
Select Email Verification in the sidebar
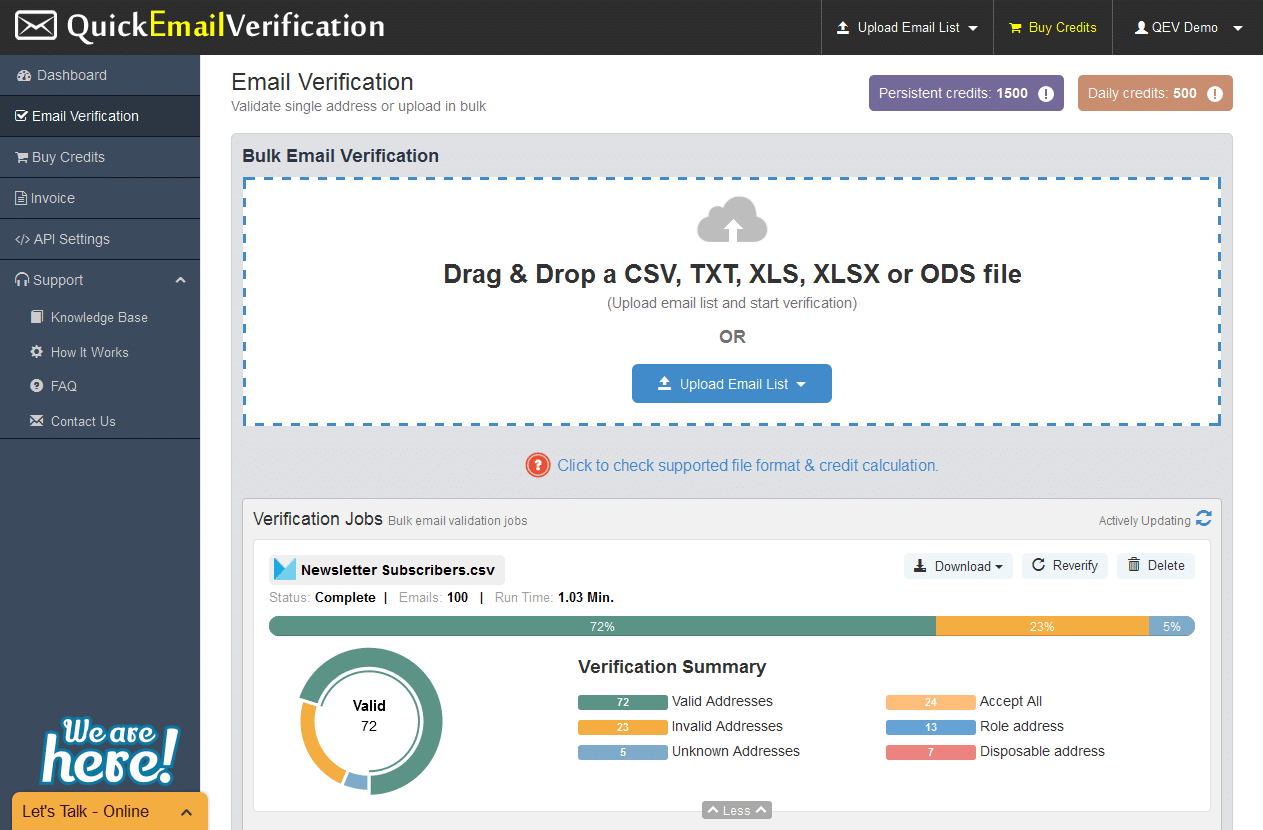coord(100,116)
